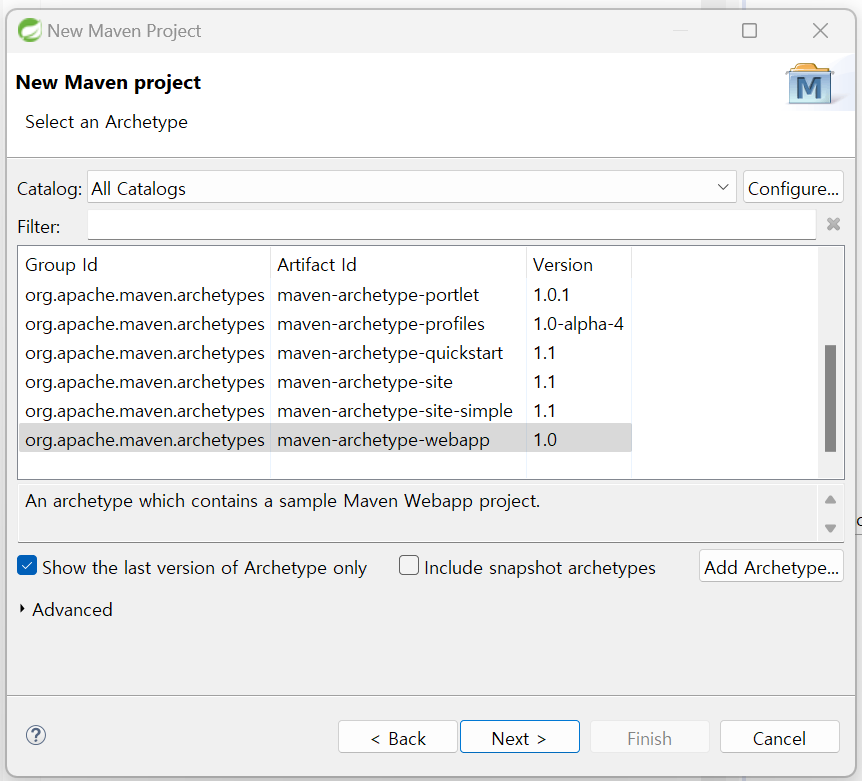Maximize the New Maven Project dialog
Screen dimensions: 862x781
749,30
